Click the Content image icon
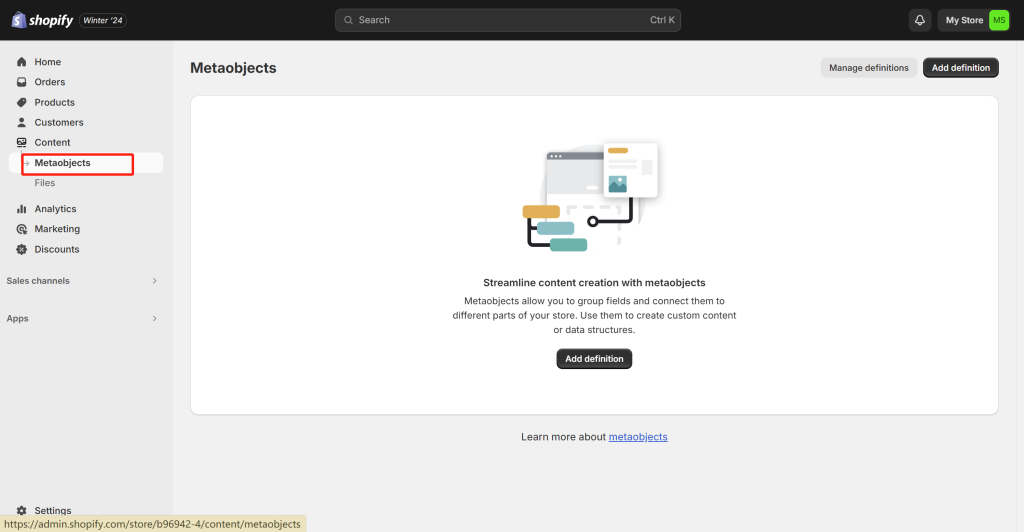 (22, 142)
